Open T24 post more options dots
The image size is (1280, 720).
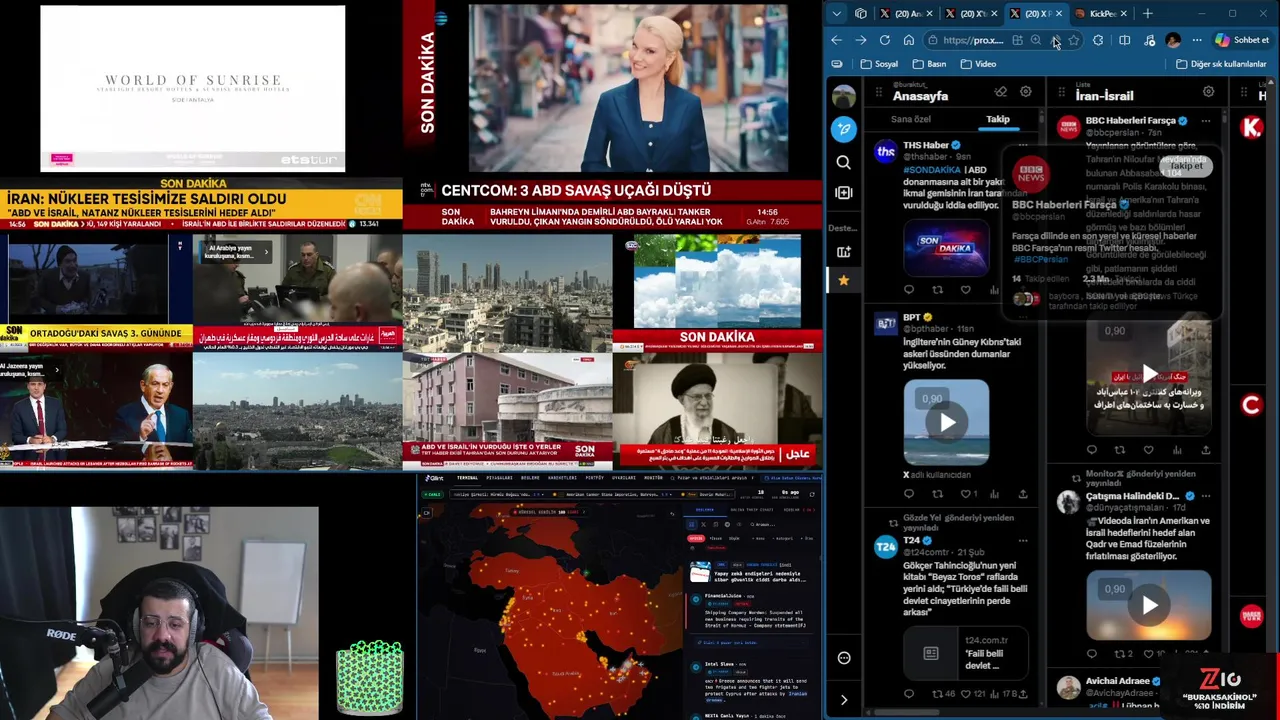(1022, 540)
